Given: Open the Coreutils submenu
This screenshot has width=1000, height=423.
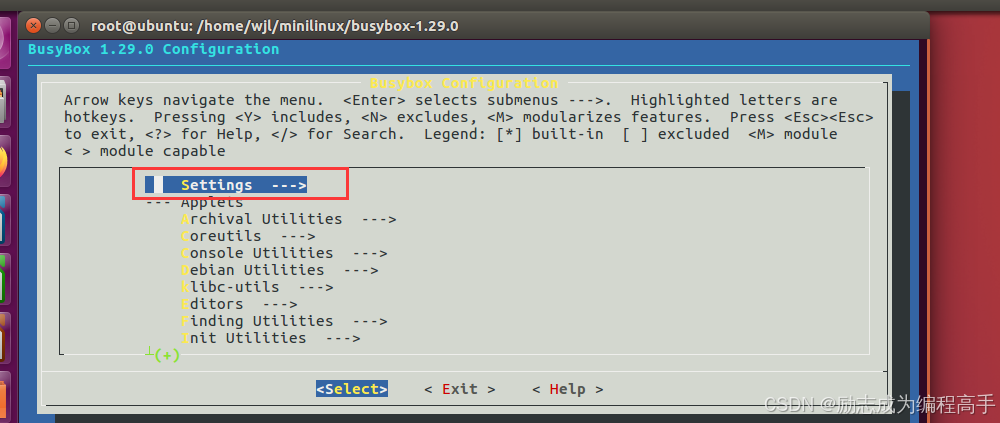Looking at the screenshot, I should 248,236.
